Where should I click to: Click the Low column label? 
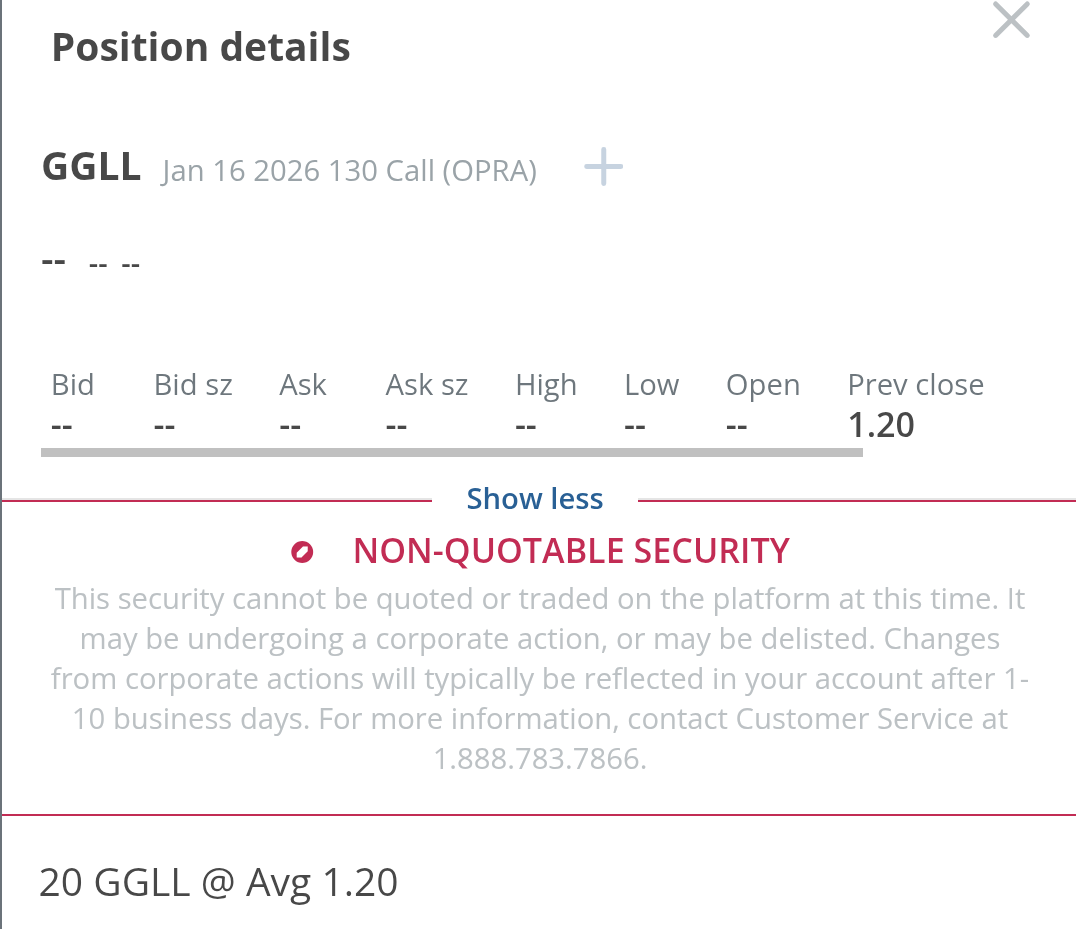pyautogui.click(x=651, y=385)
